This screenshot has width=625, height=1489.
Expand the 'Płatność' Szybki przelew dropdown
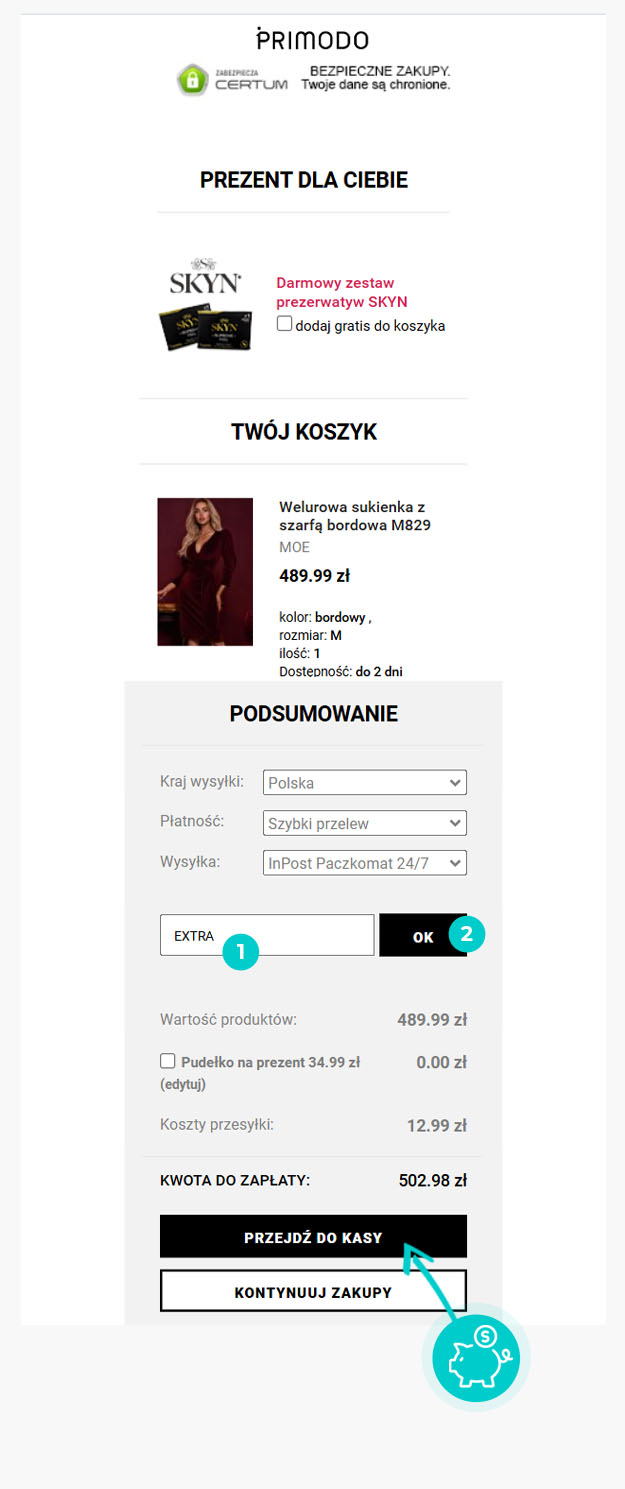[x=365, y=823]
